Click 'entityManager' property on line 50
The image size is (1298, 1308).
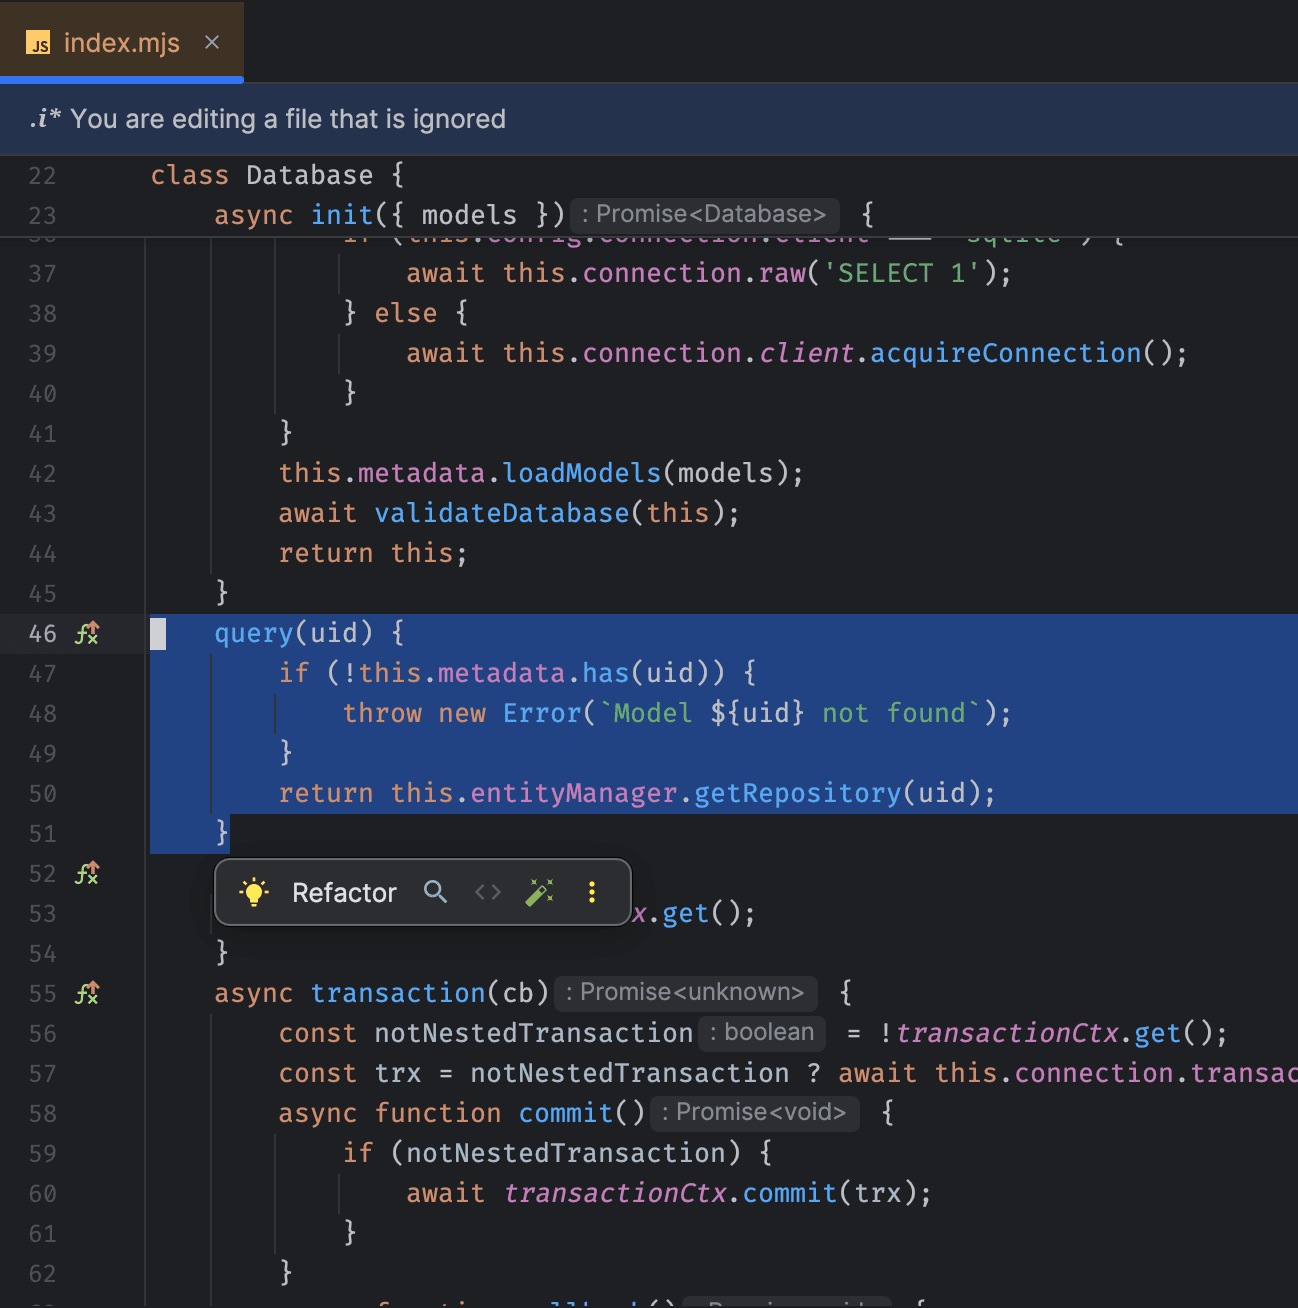574,793
